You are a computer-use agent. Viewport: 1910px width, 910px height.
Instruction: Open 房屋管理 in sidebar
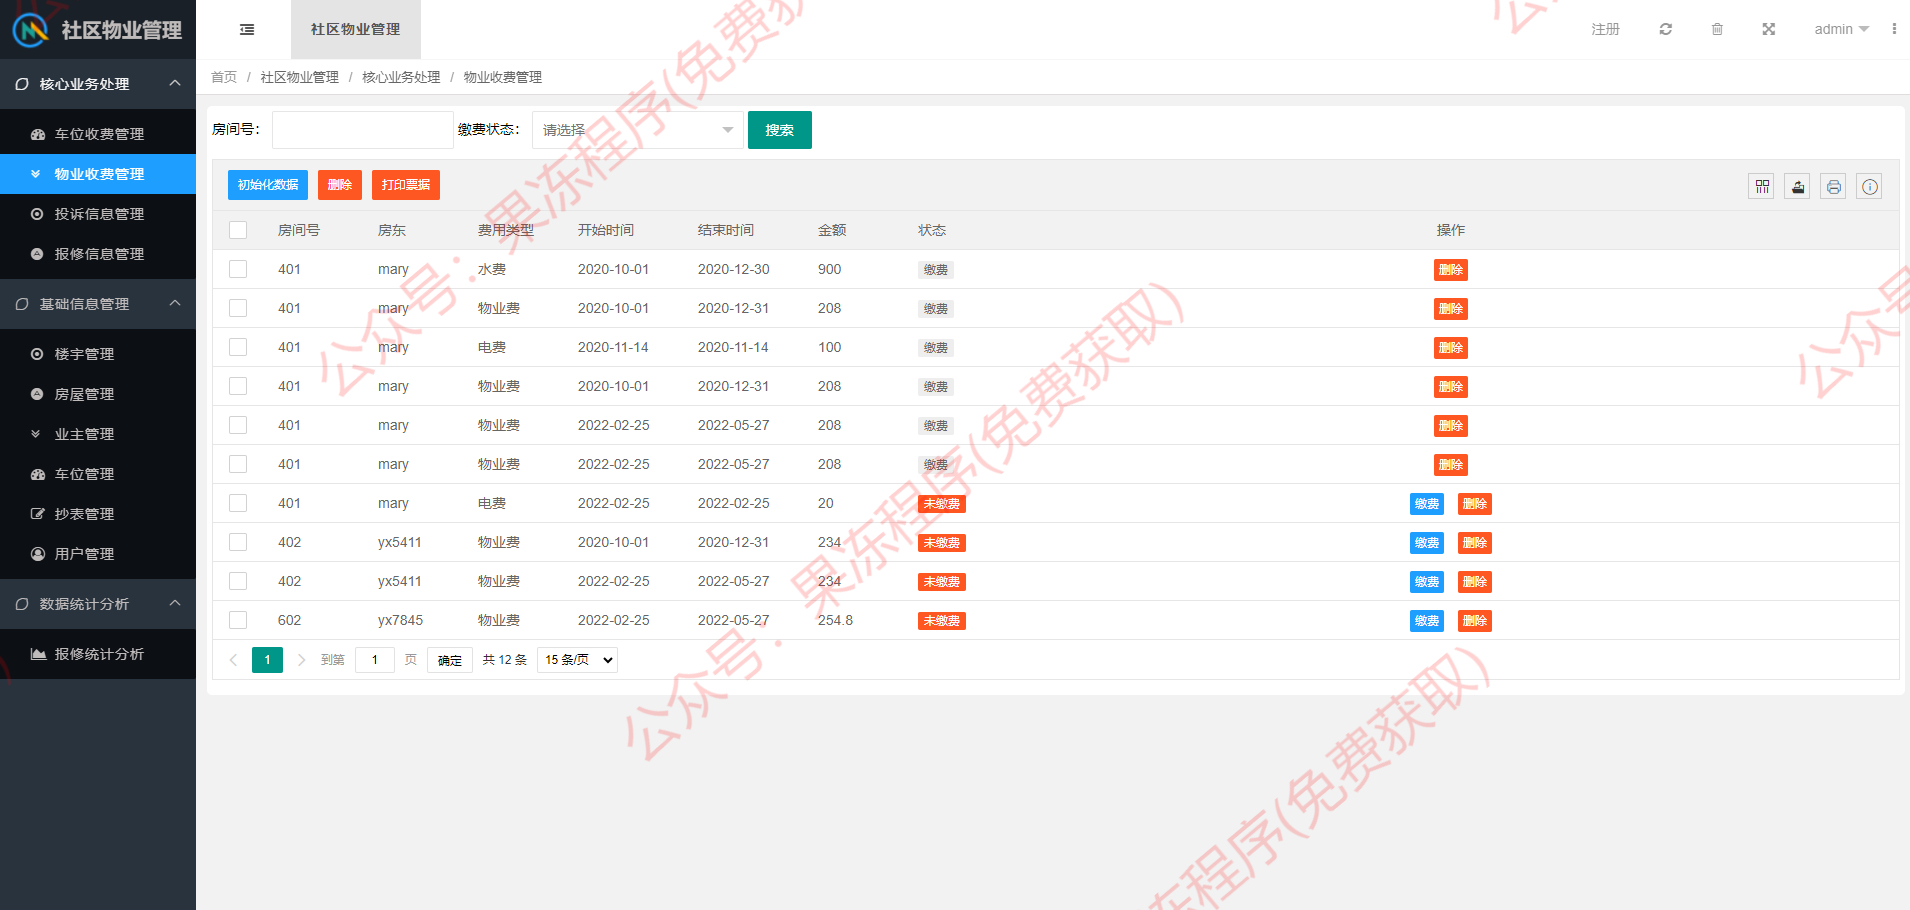[x=98, y=394]
